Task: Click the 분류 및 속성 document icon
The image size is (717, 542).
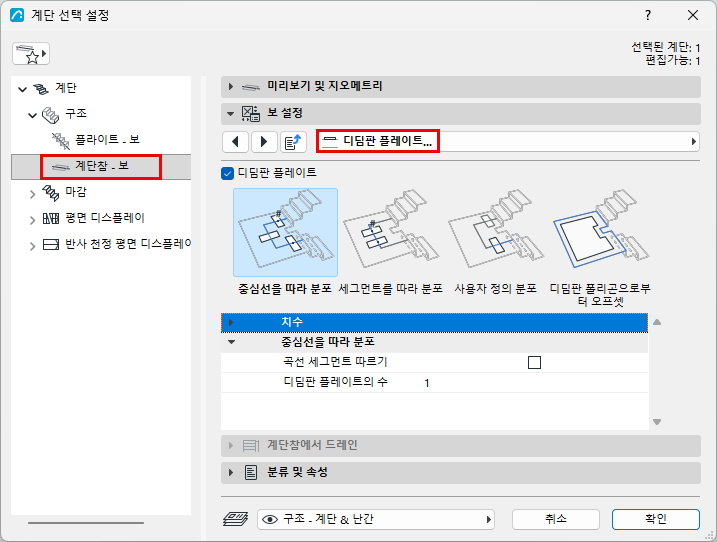Action: 251,472
